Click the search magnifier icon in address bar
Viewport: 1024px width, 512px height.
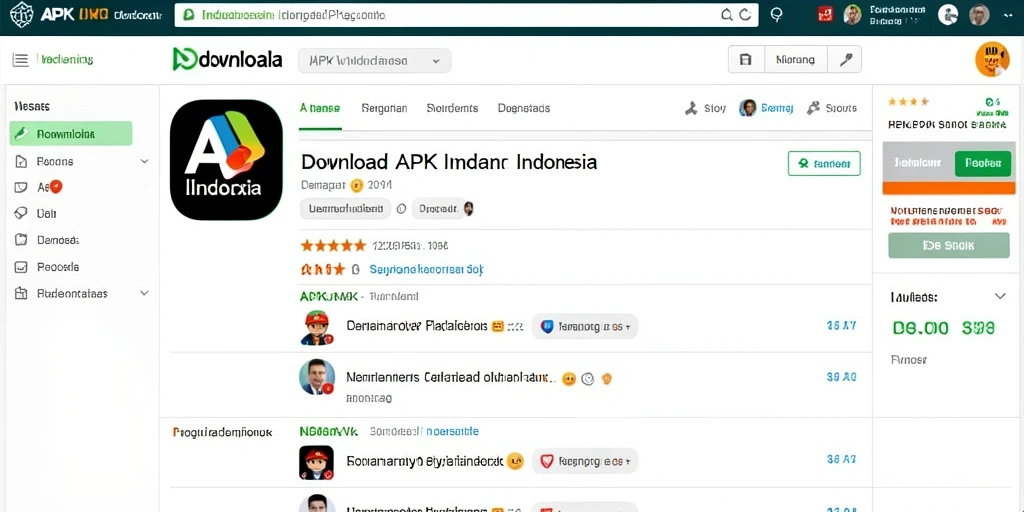click(727, 15)
